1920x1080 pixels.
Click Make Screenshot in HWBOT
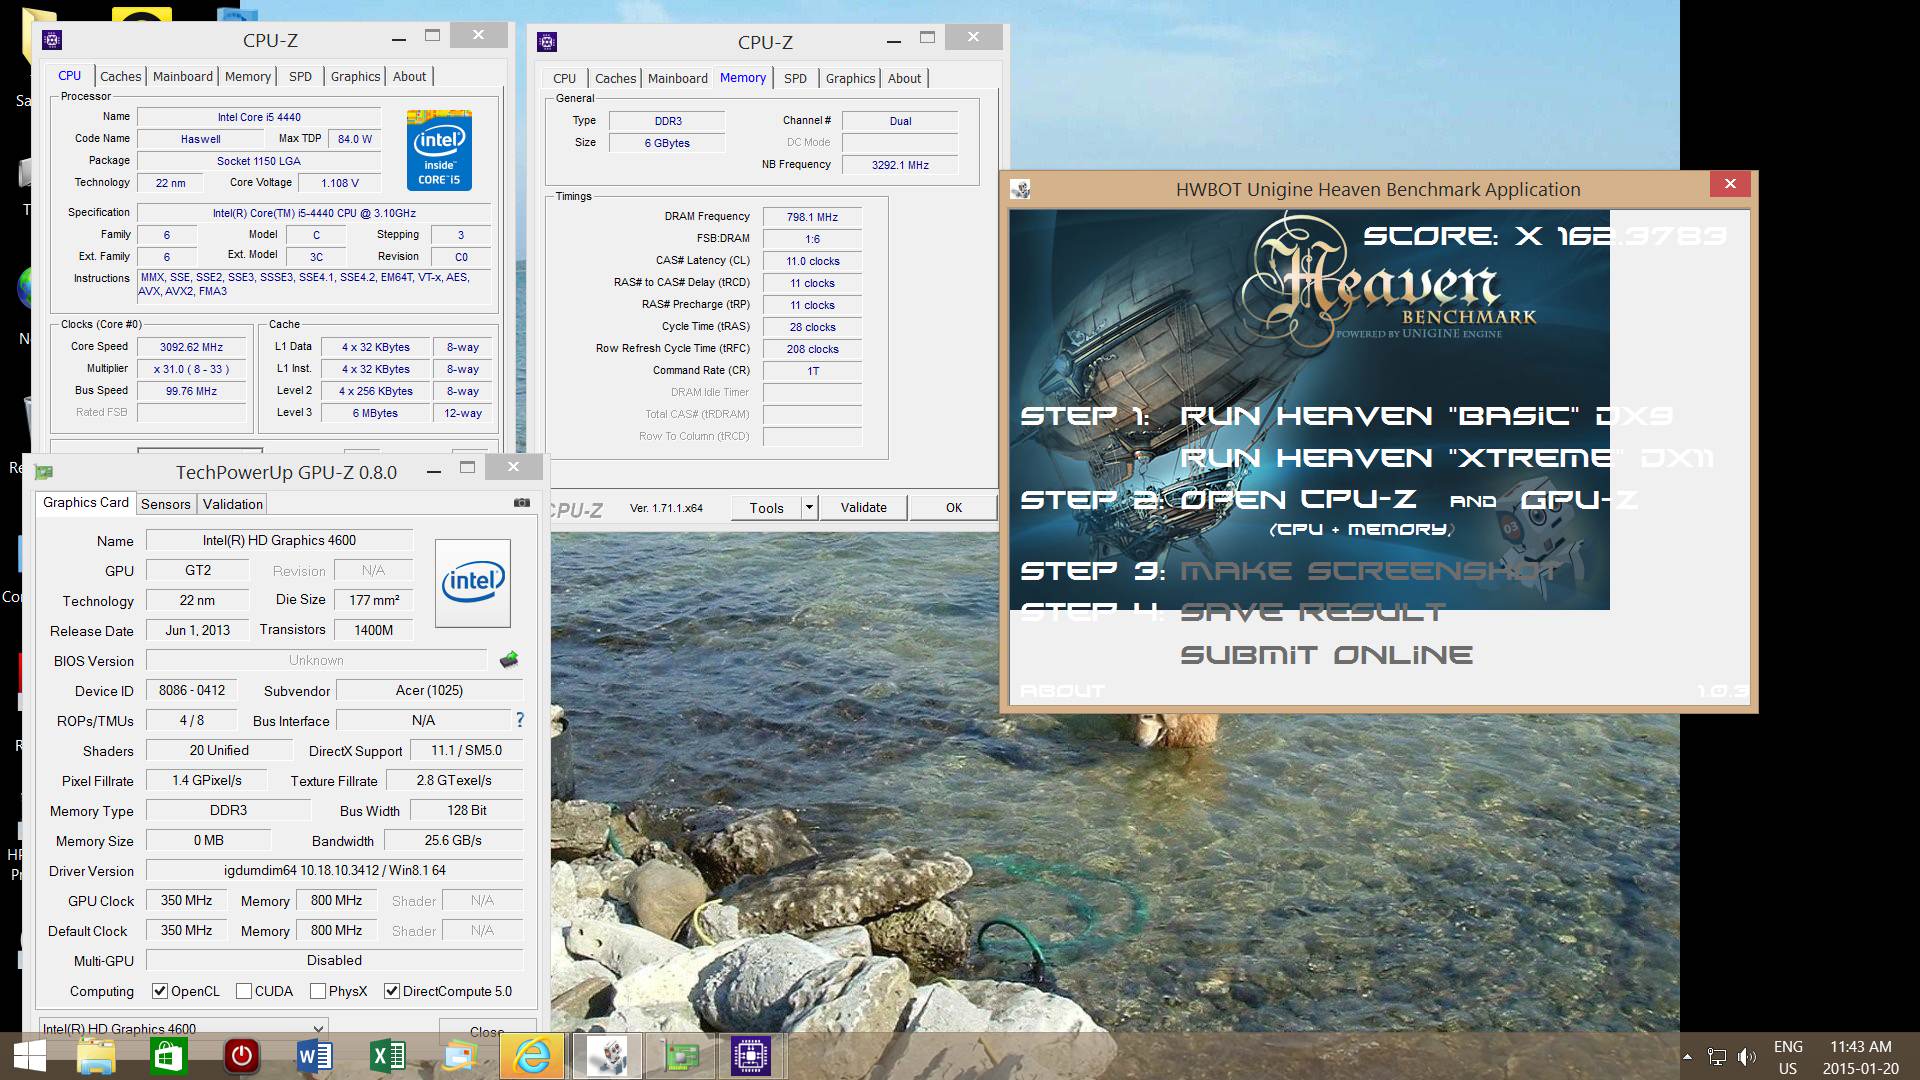[1368, 571]
